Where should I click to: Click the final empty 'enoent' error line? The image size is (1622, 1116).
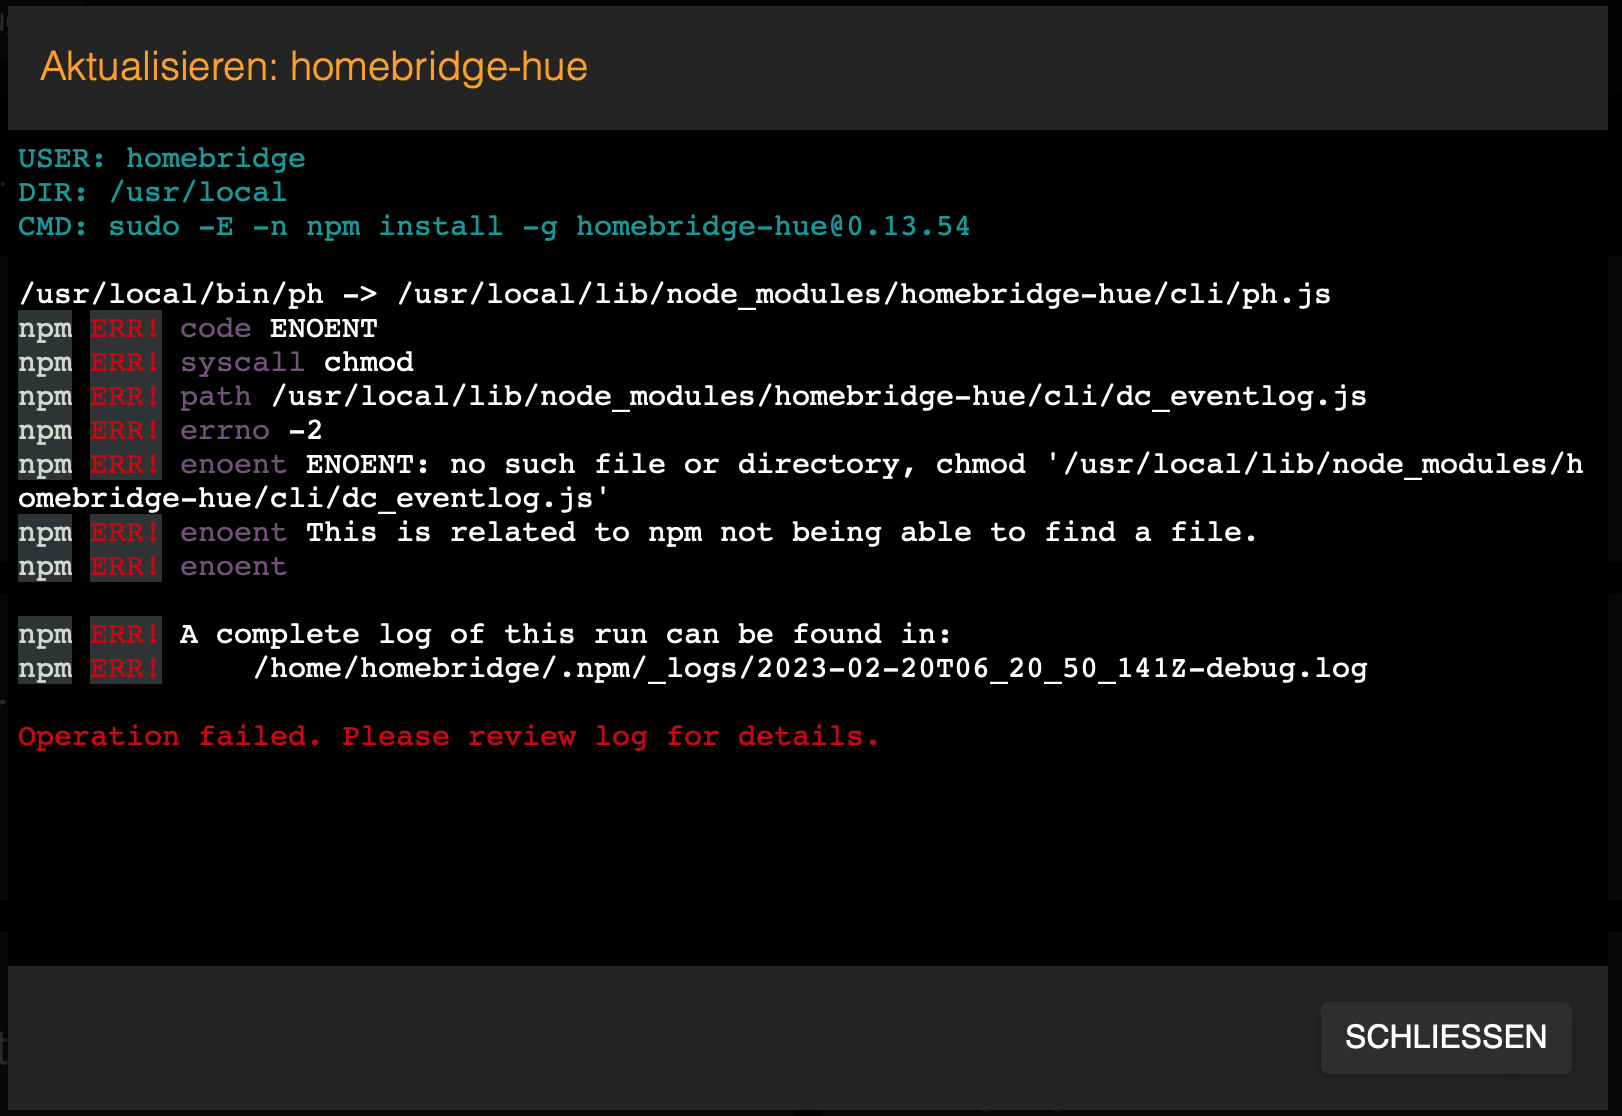pos(233,566)
